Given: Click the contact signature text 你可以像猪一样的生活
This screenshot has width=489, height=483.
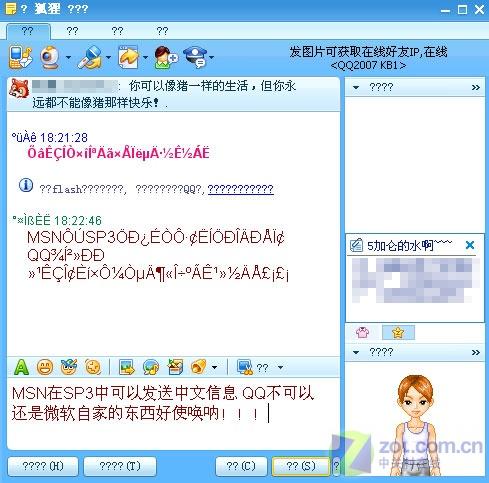Looking at the screenshot, I should [x=188, y=86].
